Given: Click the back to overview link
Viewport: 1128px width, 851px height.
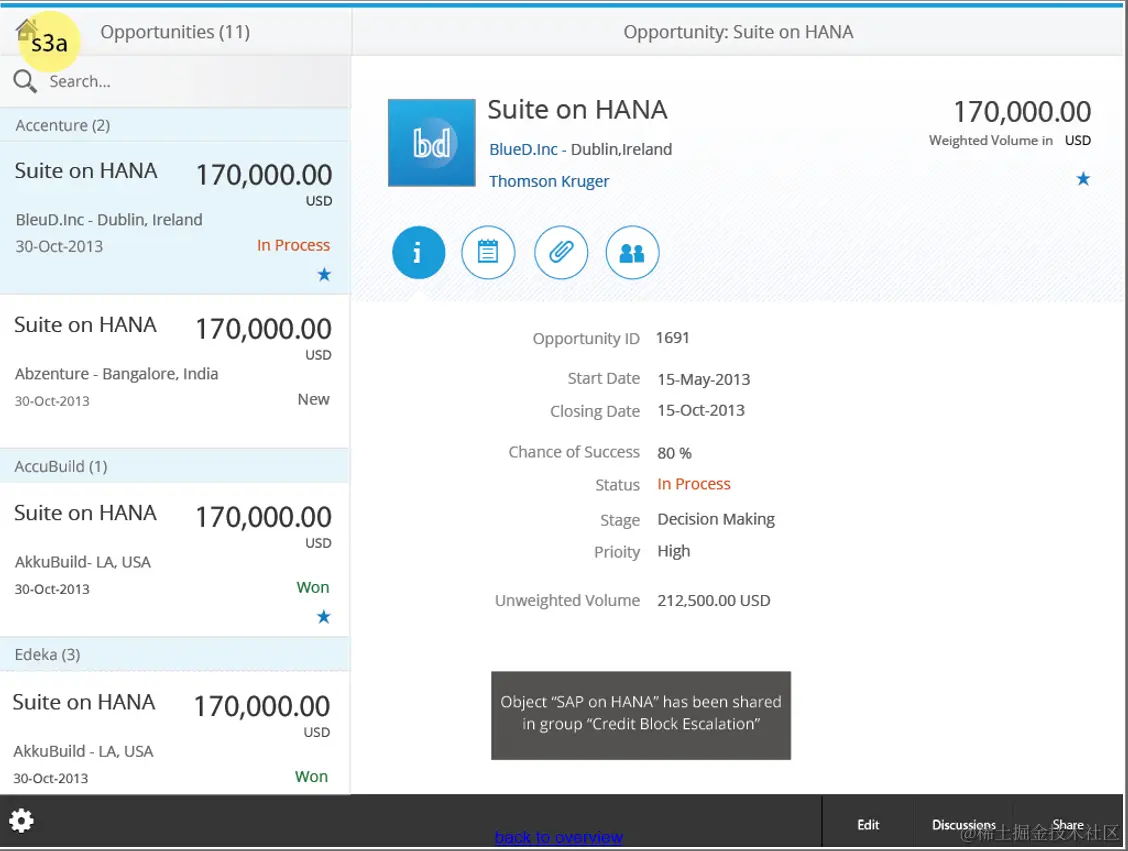Looking at the screenshot, I should [558, 837].
